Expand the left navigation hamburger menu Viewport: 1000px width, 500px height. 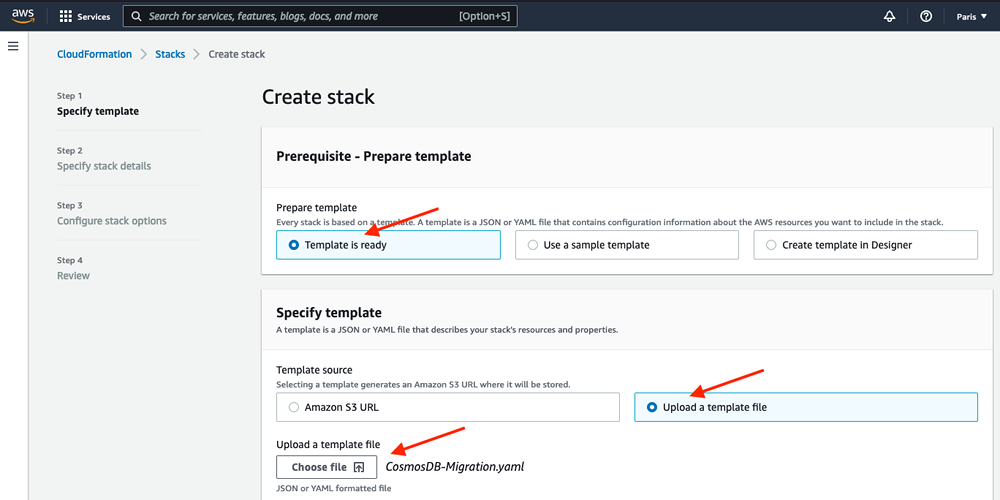coord(13,47)
